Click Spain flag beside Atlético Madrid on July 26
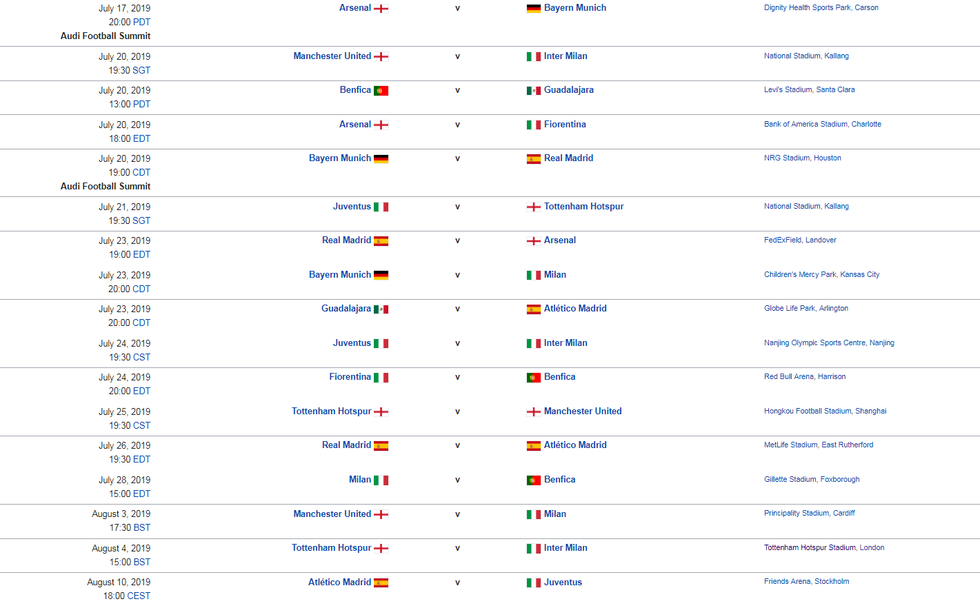Viewport: 980px width, 614px height. (534, 446)
